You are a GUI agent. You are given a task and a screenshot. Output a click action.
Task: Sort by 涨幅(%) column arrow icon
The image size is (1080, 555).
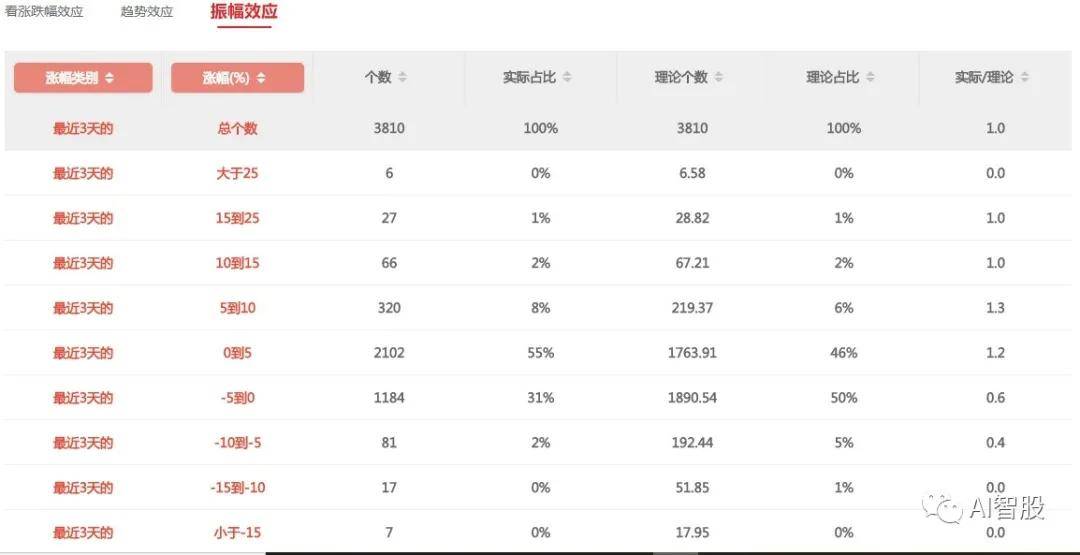[x=258, y=78]
